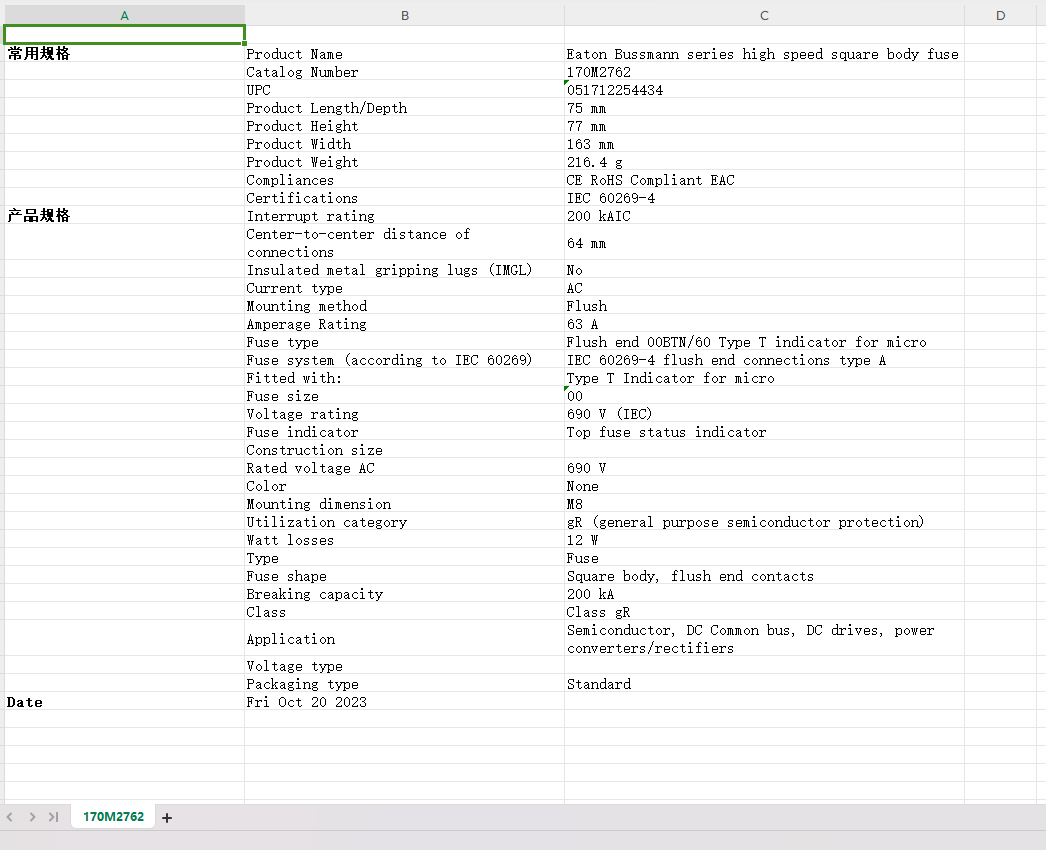Select 'Flush end 00BTN/60 Type T' cell
The image size is (1046, 850).
pos(764,342)
